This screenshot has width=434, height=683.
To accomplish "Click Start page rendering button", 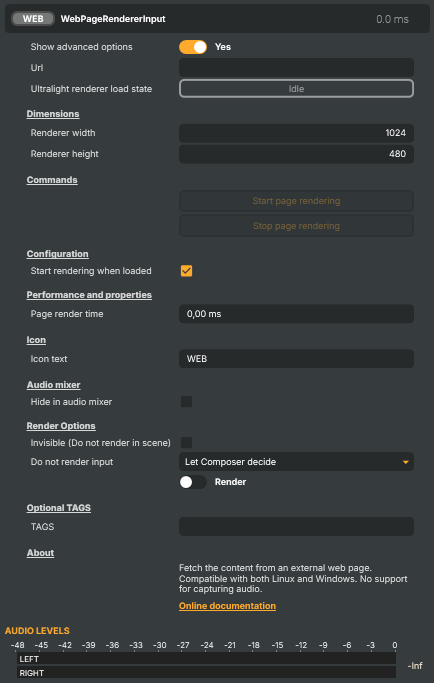I will pyautogui.click(x=296, y=201).
